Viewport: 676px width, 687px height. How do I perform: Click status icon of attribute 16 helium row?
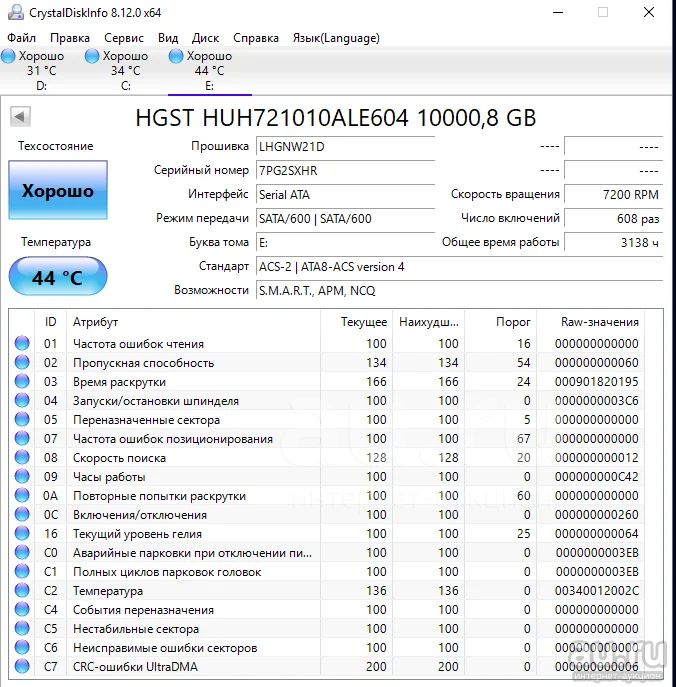[22, 533]
